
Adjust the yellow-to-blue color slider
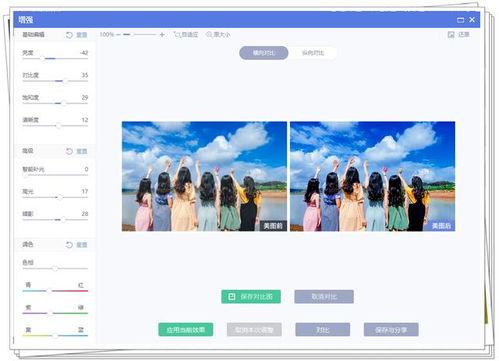pyautogui.click(x=55, y=336)
